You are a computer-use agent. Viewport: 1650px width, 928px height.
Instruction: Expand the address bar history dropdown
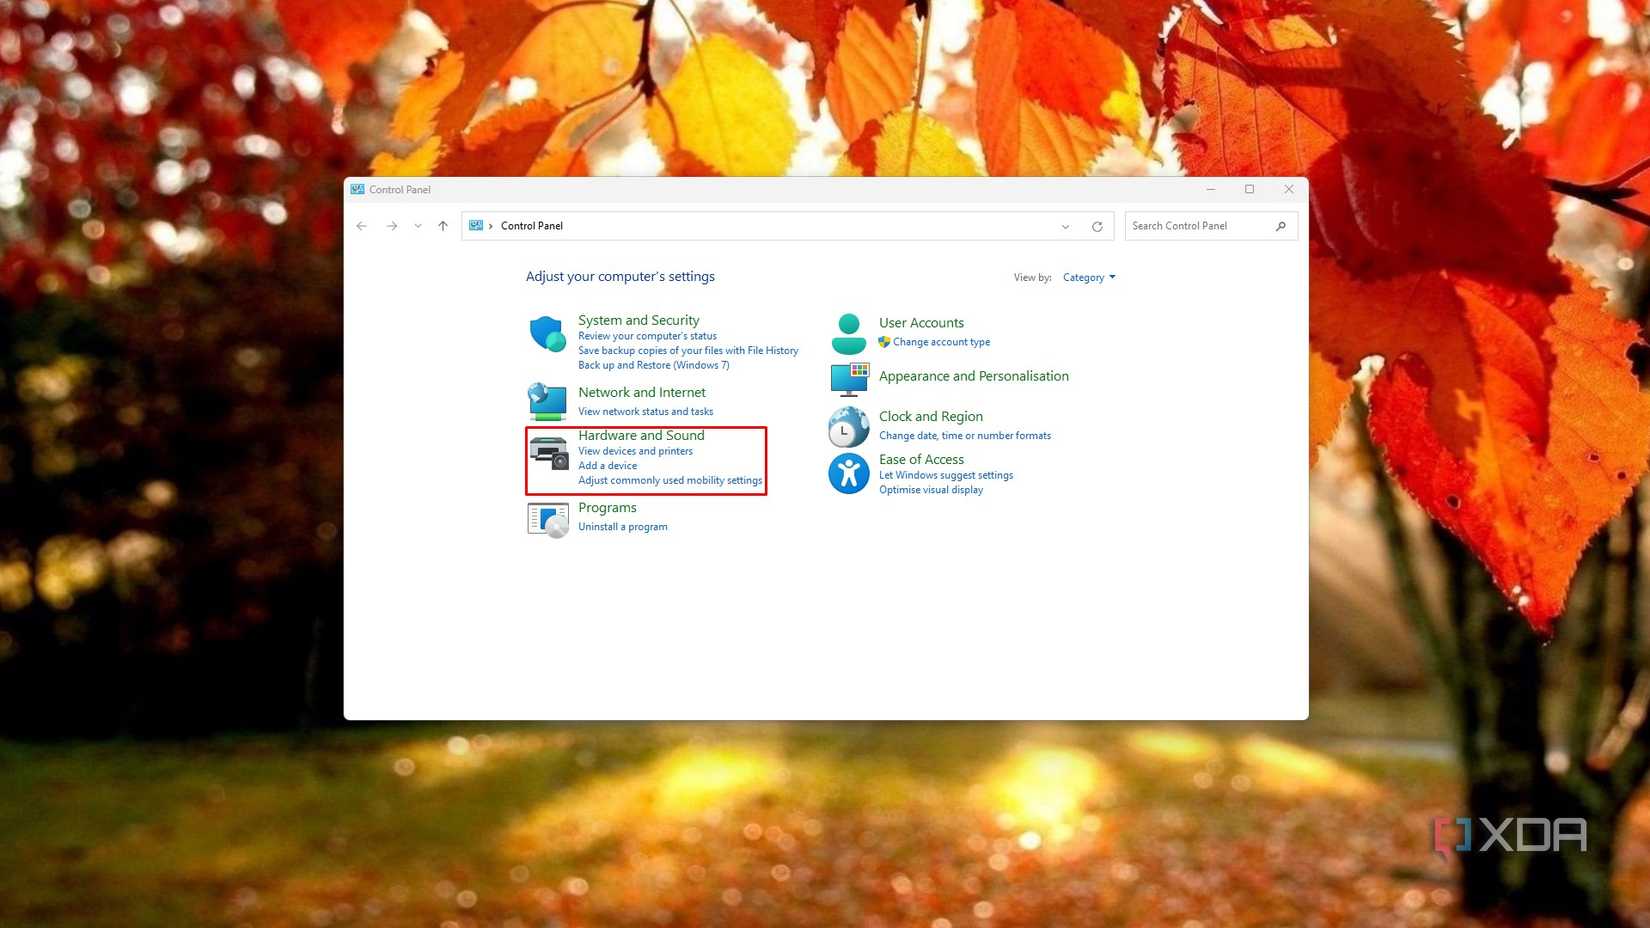point(1065,226)
